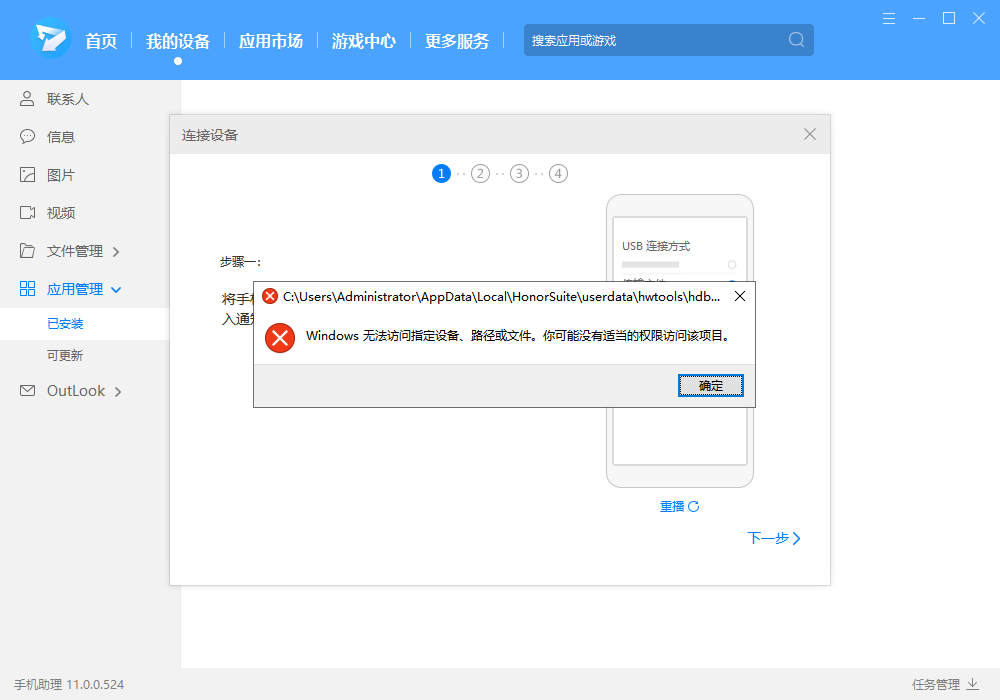Close the 连接设备 dialog
The height and width of the screenshot is (700, 1000).
point(810,134)
